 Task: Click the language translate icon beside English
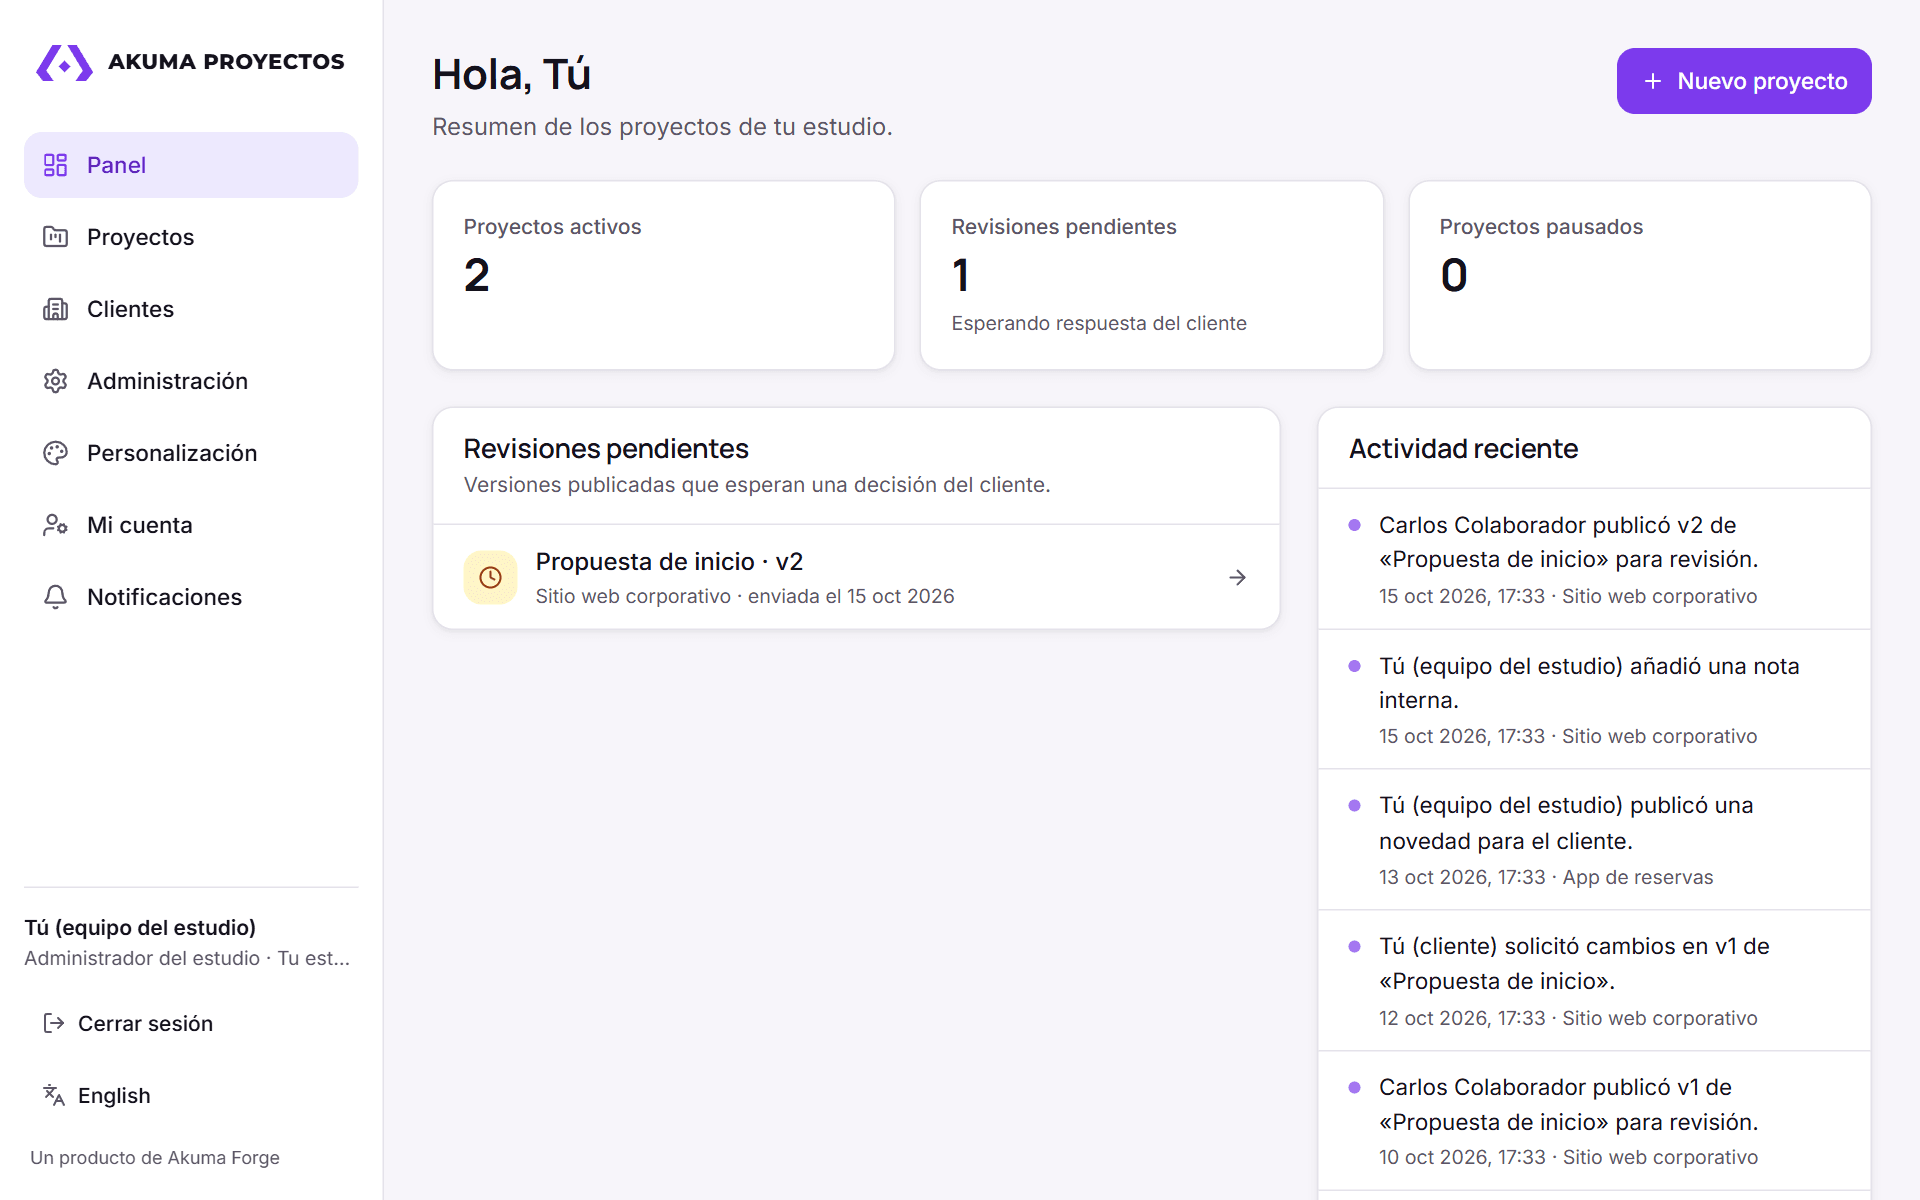54,1095
